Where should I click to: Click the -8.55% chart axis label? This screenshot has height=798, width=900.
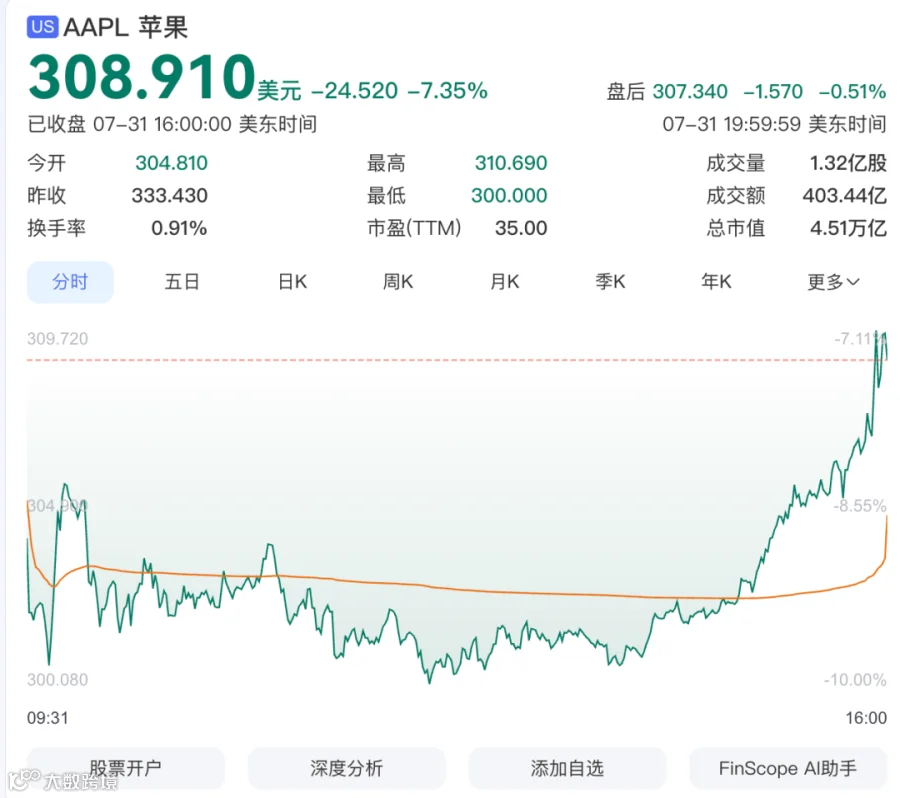[x=859, y=506]
